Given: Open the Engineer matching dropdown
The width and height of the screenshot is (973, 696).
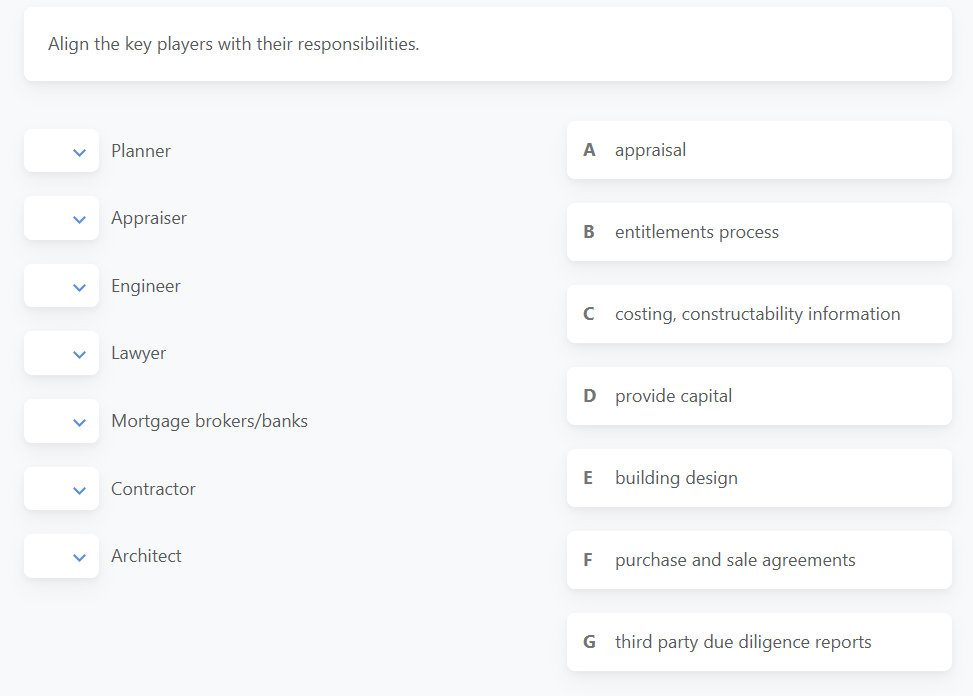Looking at the screenshot, I should click(61, 285).
